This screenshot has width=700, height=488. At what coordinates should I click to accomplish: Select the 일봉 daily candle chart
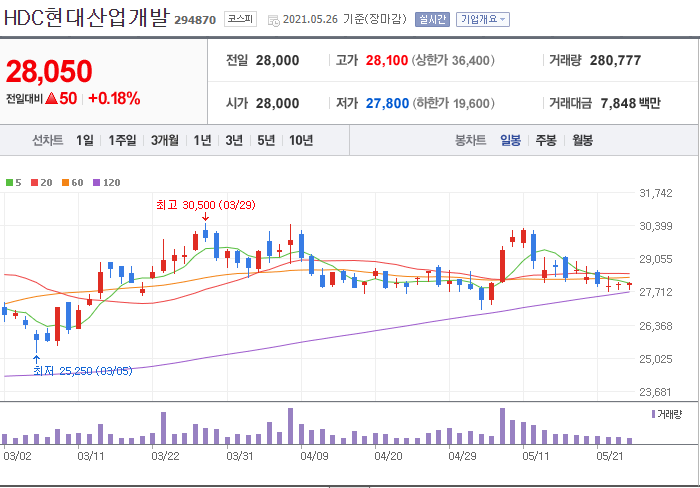[x=510, y=140]
